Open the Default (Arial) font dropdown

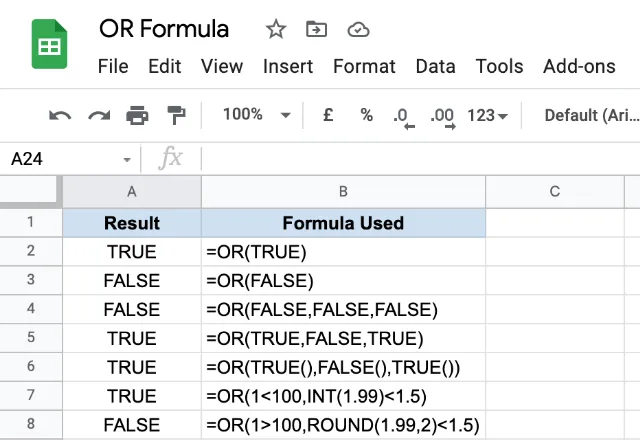point(592,116)
